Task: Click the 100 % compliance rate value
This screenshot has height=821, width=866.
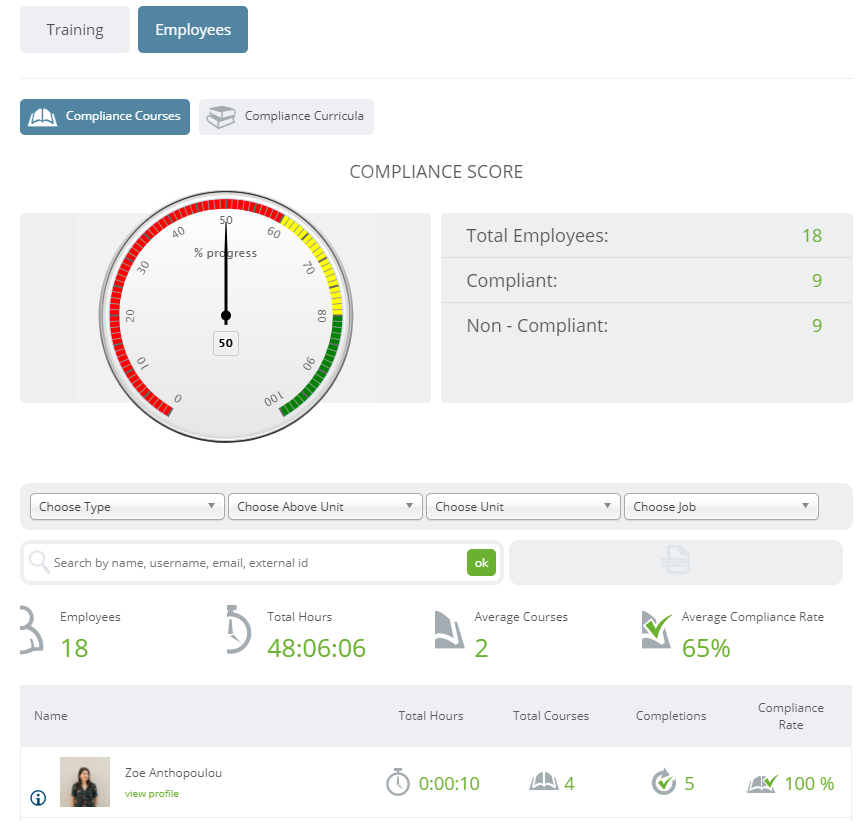Action: tap(810, 783)
